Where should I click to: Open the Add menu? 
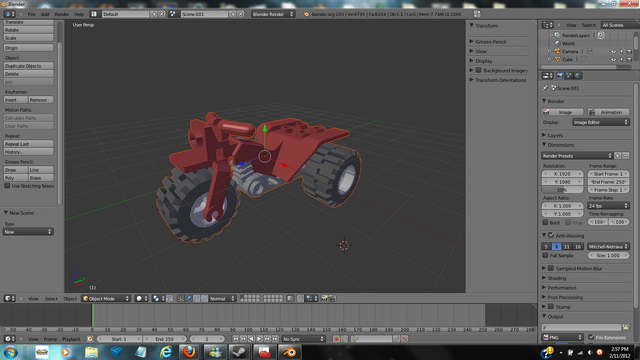tap(45, 14)
